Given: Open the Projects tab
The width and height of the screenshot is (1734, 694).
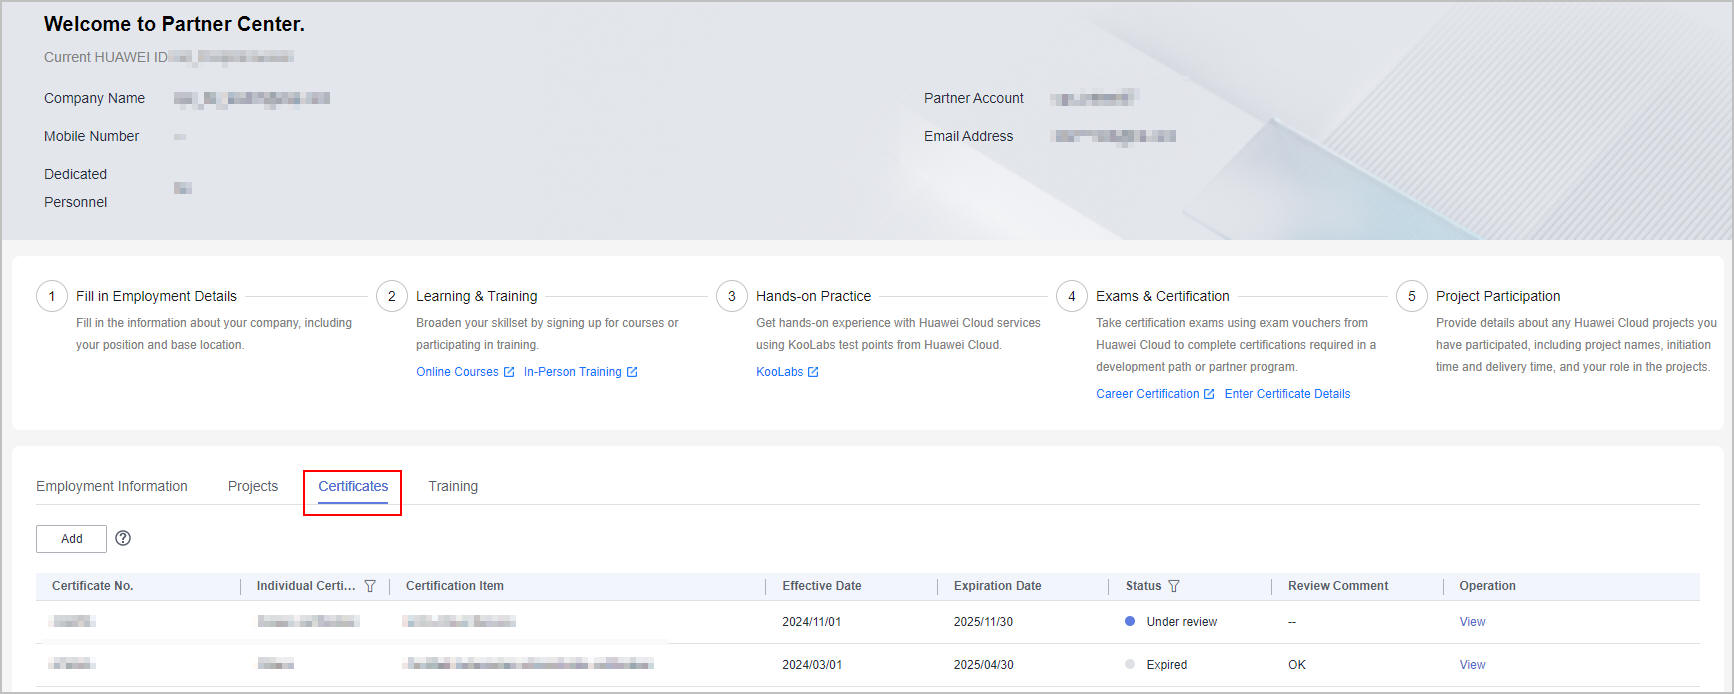Looking at the screenshot, I should pyautogui.click(x=253, y=486).
